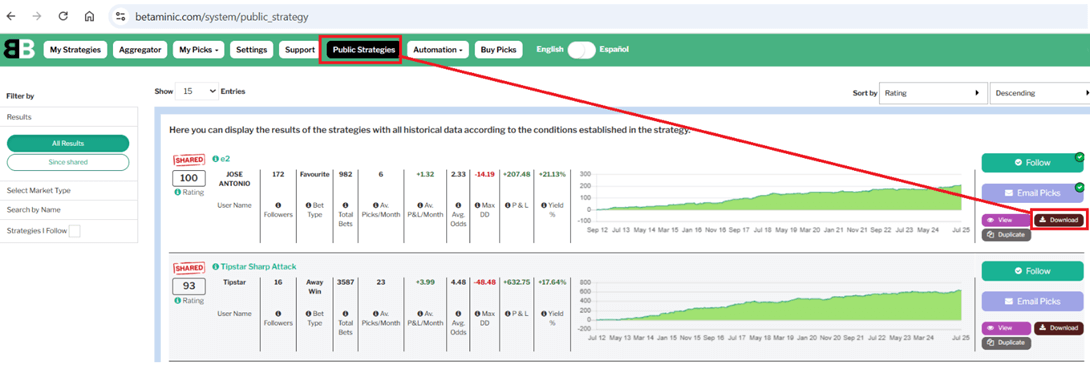
Task: Expand the Results filter section
Action: click(69, 117)
